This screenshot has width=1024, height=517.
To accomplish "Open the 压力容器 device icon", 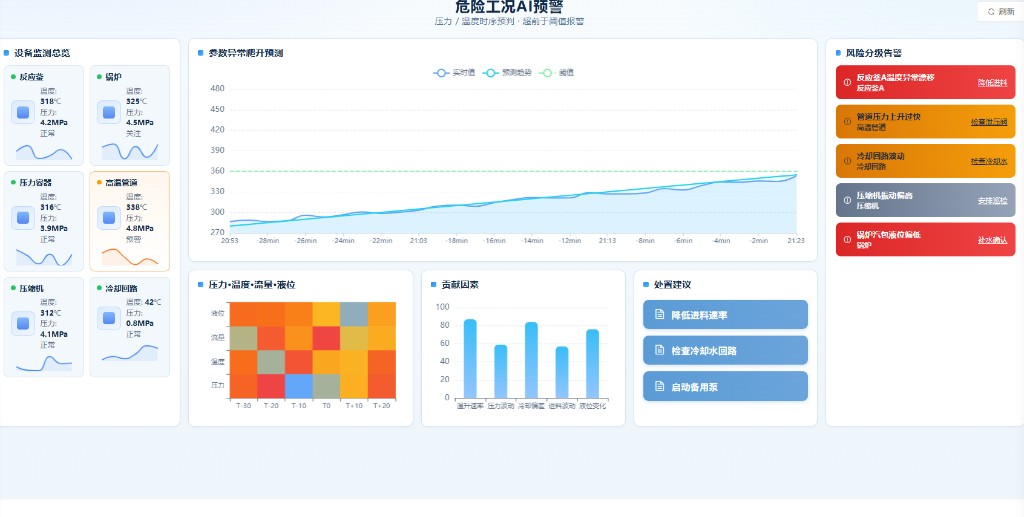I will coord(23,218).
